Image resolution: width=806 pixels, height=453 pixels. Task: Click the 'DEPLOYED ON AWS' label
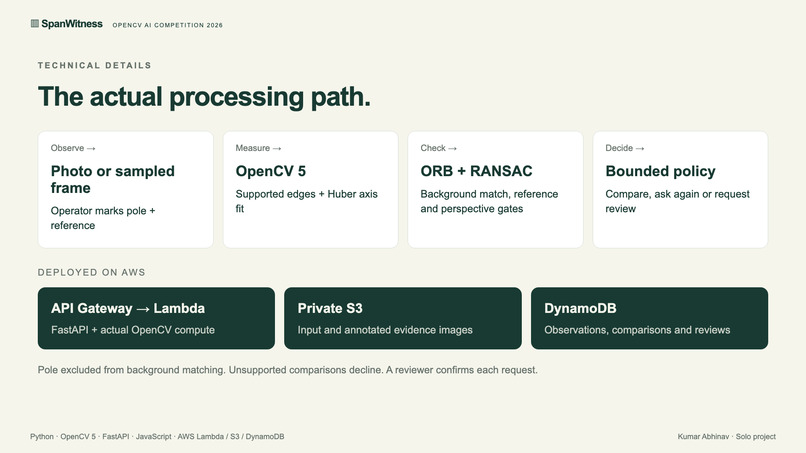click(91, 273)
